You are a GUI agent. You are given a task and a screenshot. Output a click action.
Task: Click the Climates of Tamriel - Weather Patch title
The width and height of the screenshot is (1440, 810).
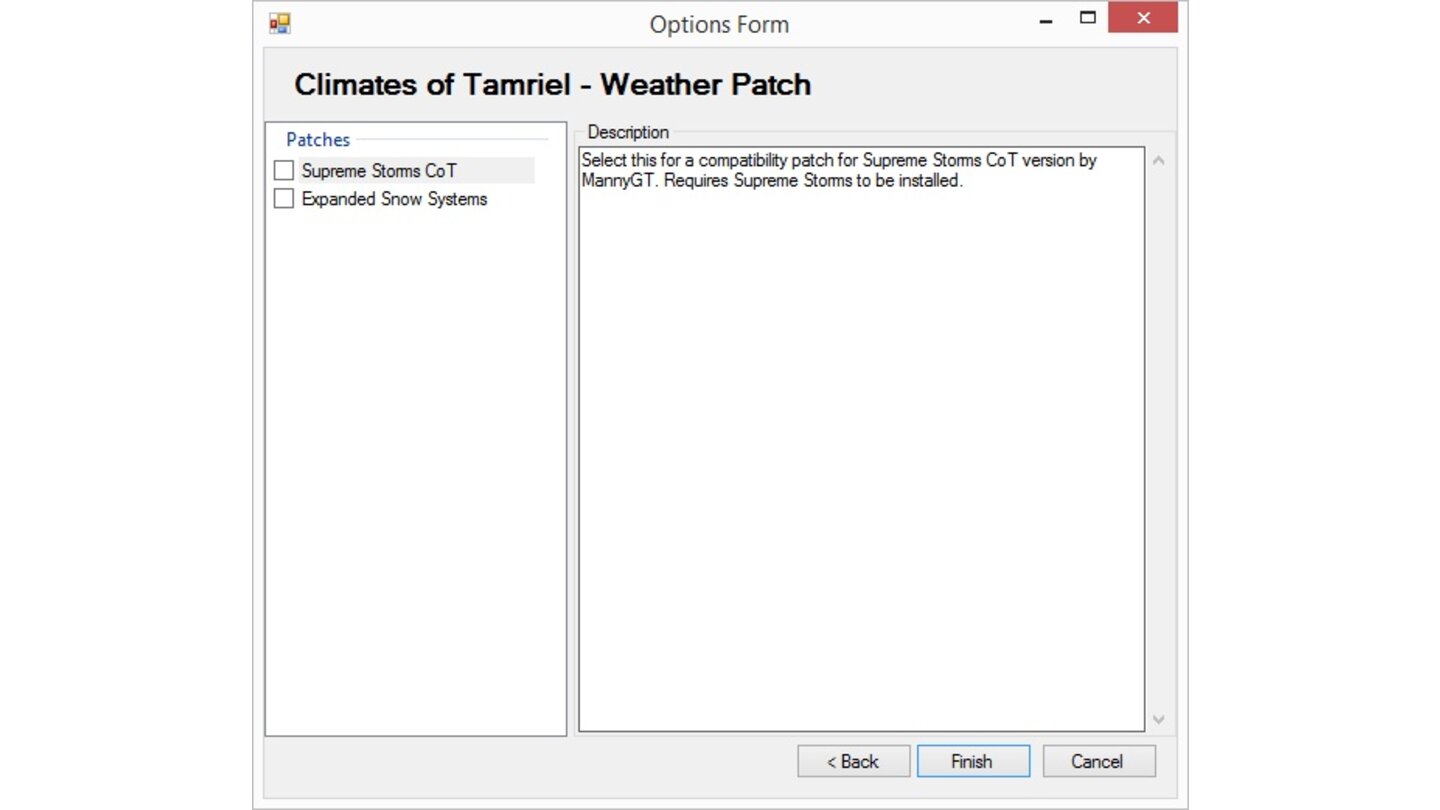tap(552, 84)
